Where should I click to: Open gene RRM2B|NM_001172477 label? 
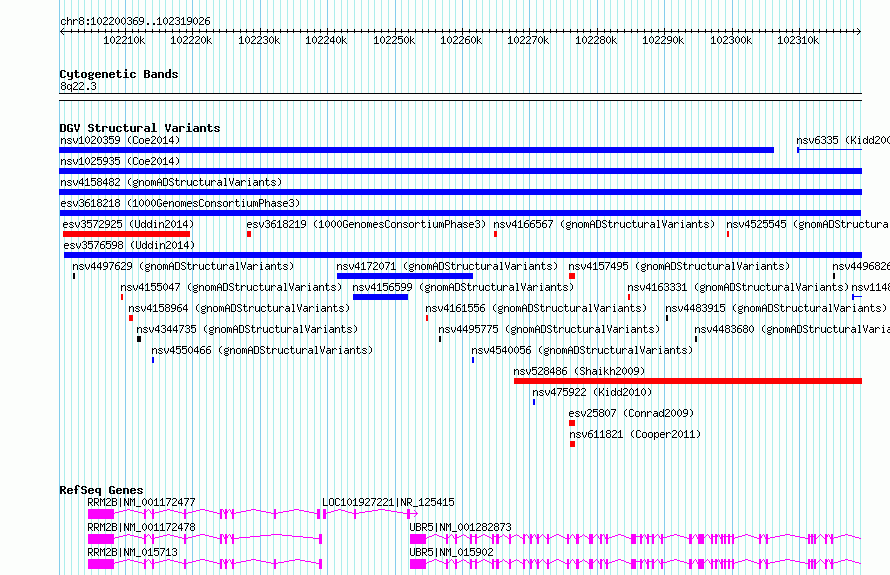pyautogui.click(x=141, y=502)
